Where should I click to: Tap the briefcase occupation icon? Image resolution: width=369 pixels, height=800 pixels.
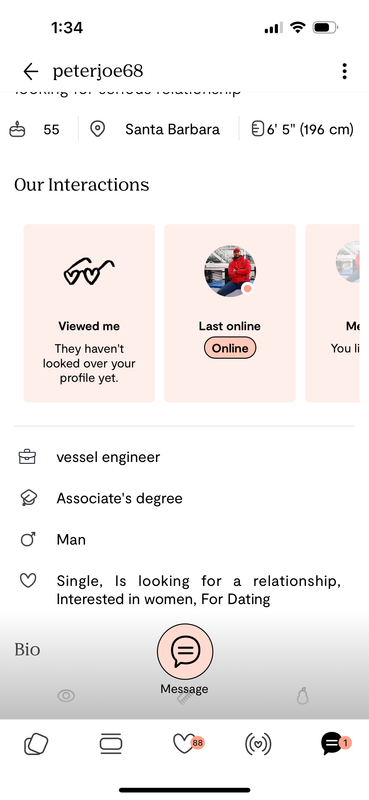coord(27,457)
